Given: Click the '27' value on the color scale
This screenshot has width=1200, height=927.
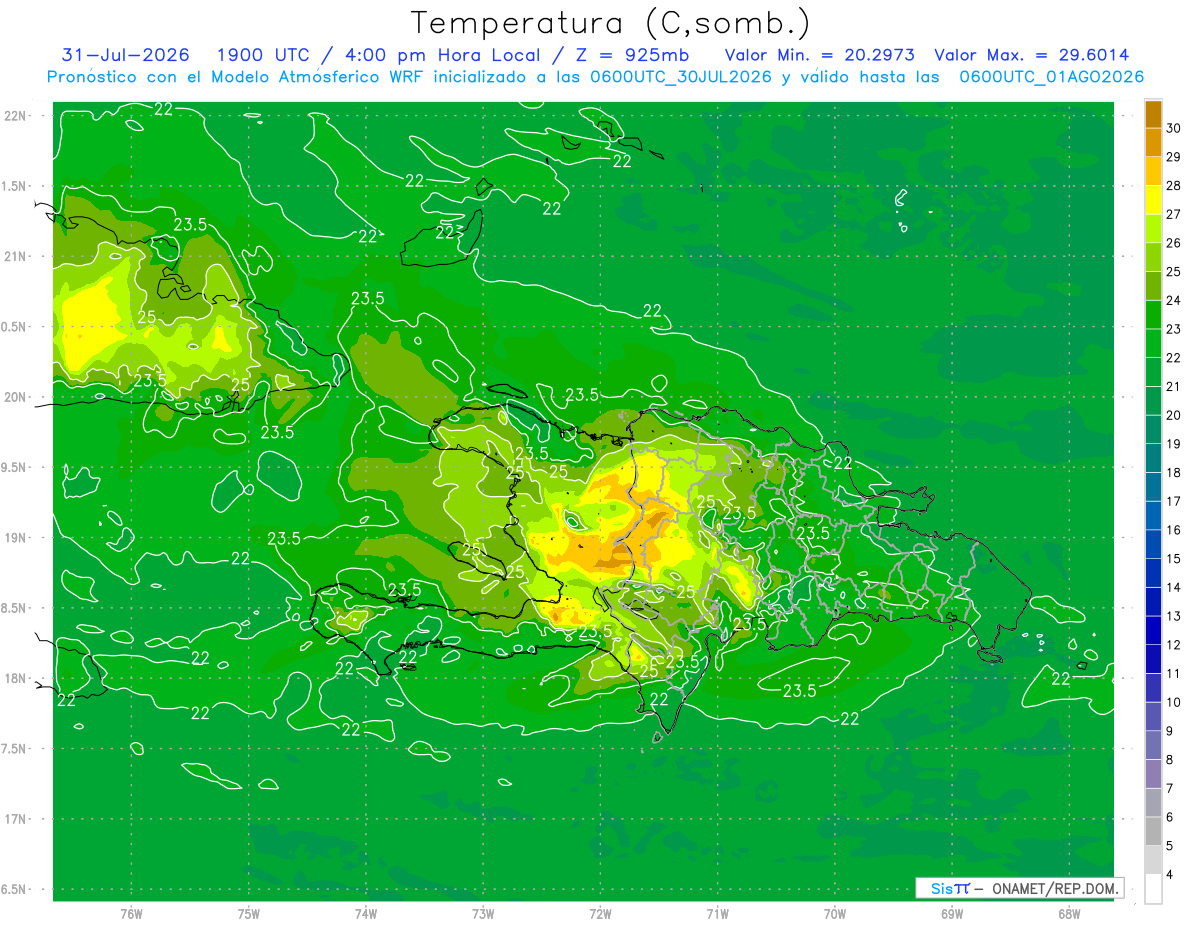Looking at the screenshot, I should click(1174, 214).
